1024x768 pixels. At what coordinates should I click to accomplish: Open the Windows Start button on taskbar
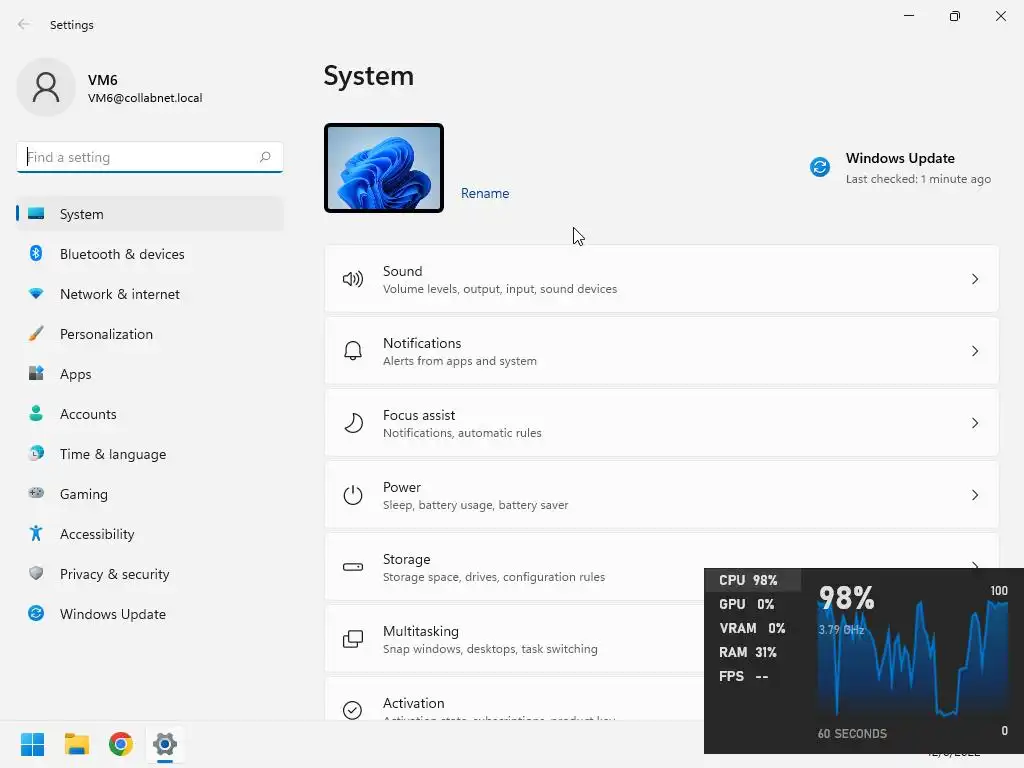tap(33, 744)
